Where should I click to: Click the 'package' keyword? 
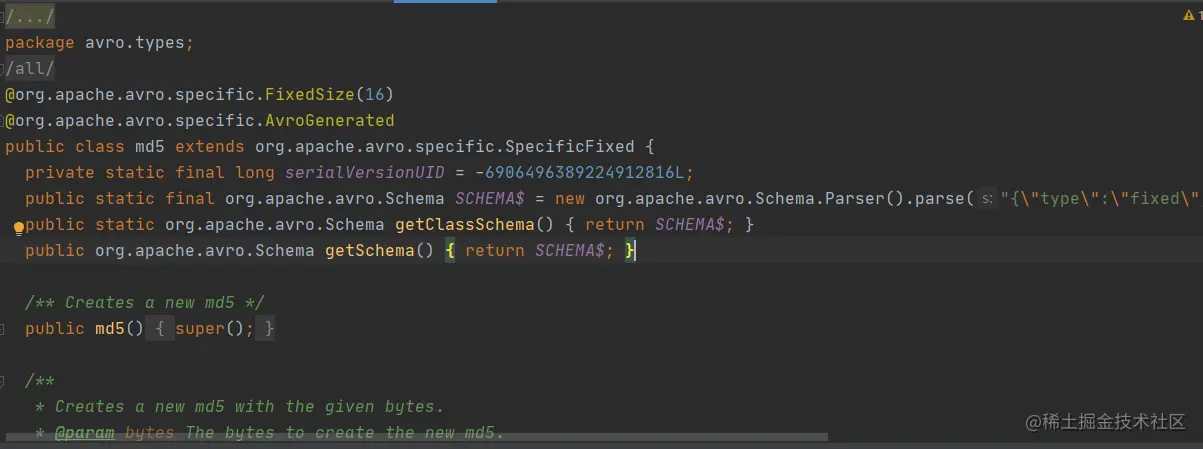tap(40, 43)
